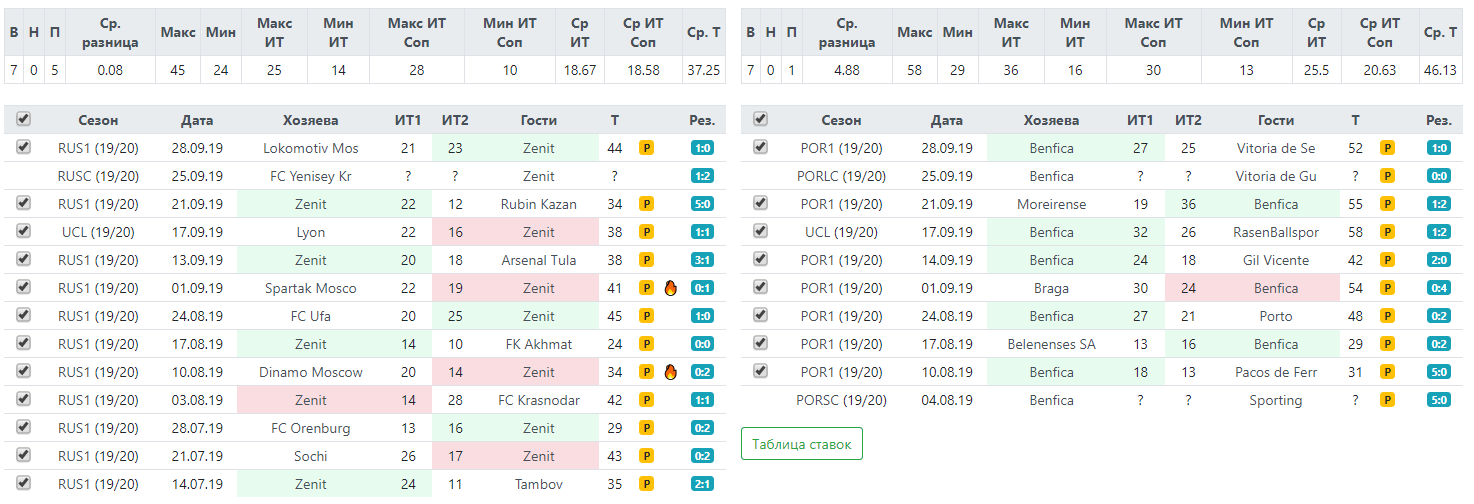Open 0:4 result badge in Braga–Benfica row
The height and width of the screenshot is (504, 1474).
click(x=1439, y=288)
